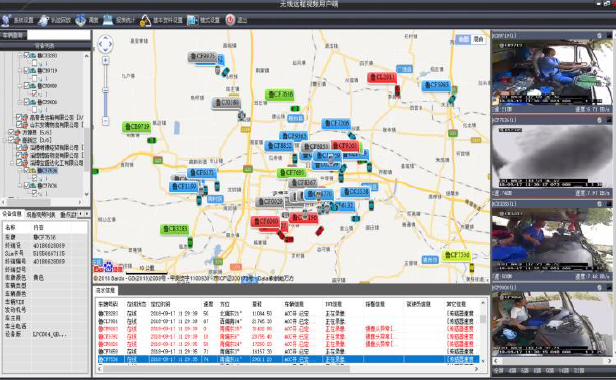This screenshot has height=380, width=616.
Task: Open the 轨迹回放 track playback tool
Action: [43, 20]
